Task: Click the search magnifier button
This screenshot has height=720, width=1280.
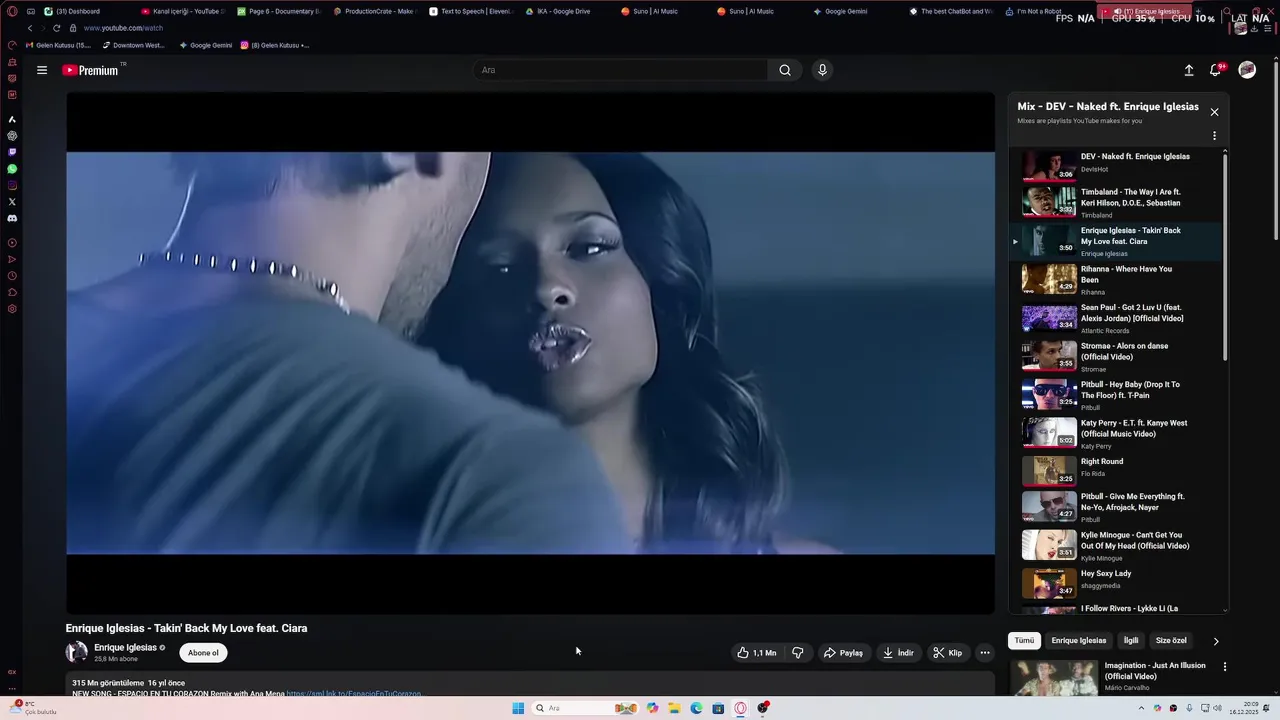Action: [x=785, y=70]
